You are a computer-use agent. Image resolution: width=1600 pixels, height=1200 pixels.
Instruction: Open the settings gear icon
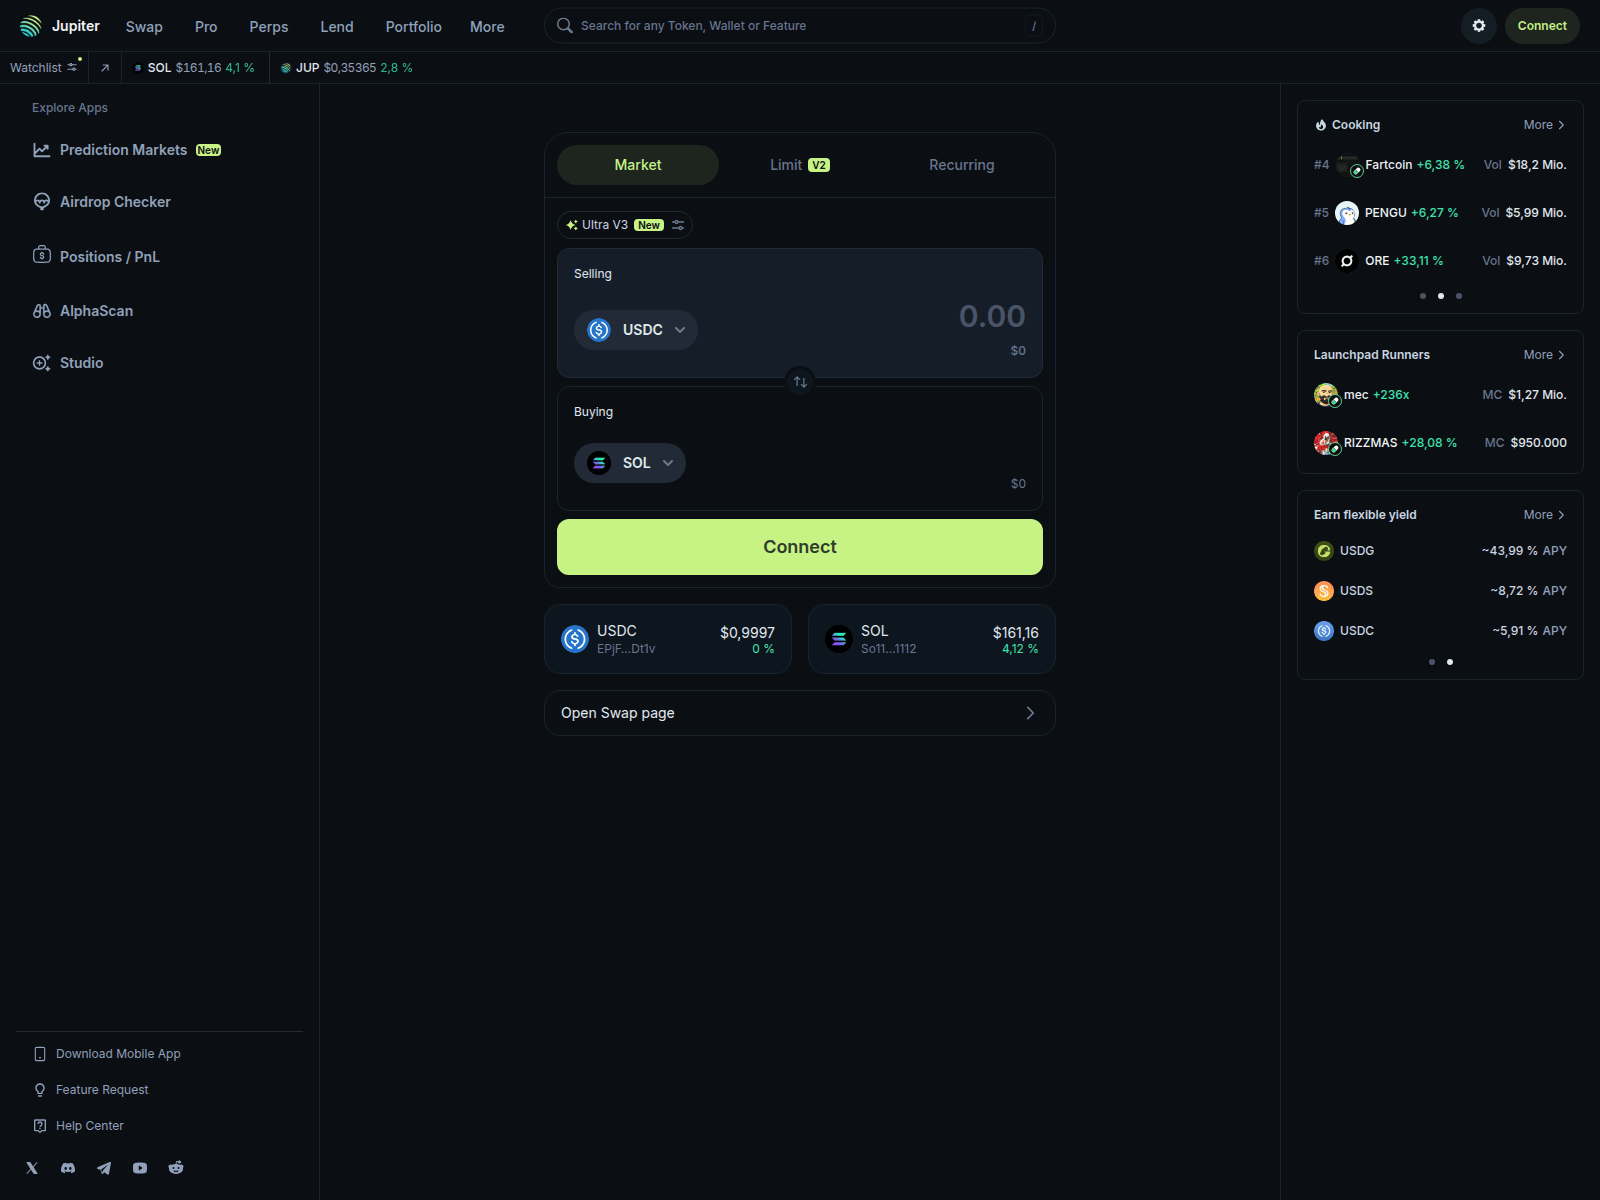tap(1479, 26)
